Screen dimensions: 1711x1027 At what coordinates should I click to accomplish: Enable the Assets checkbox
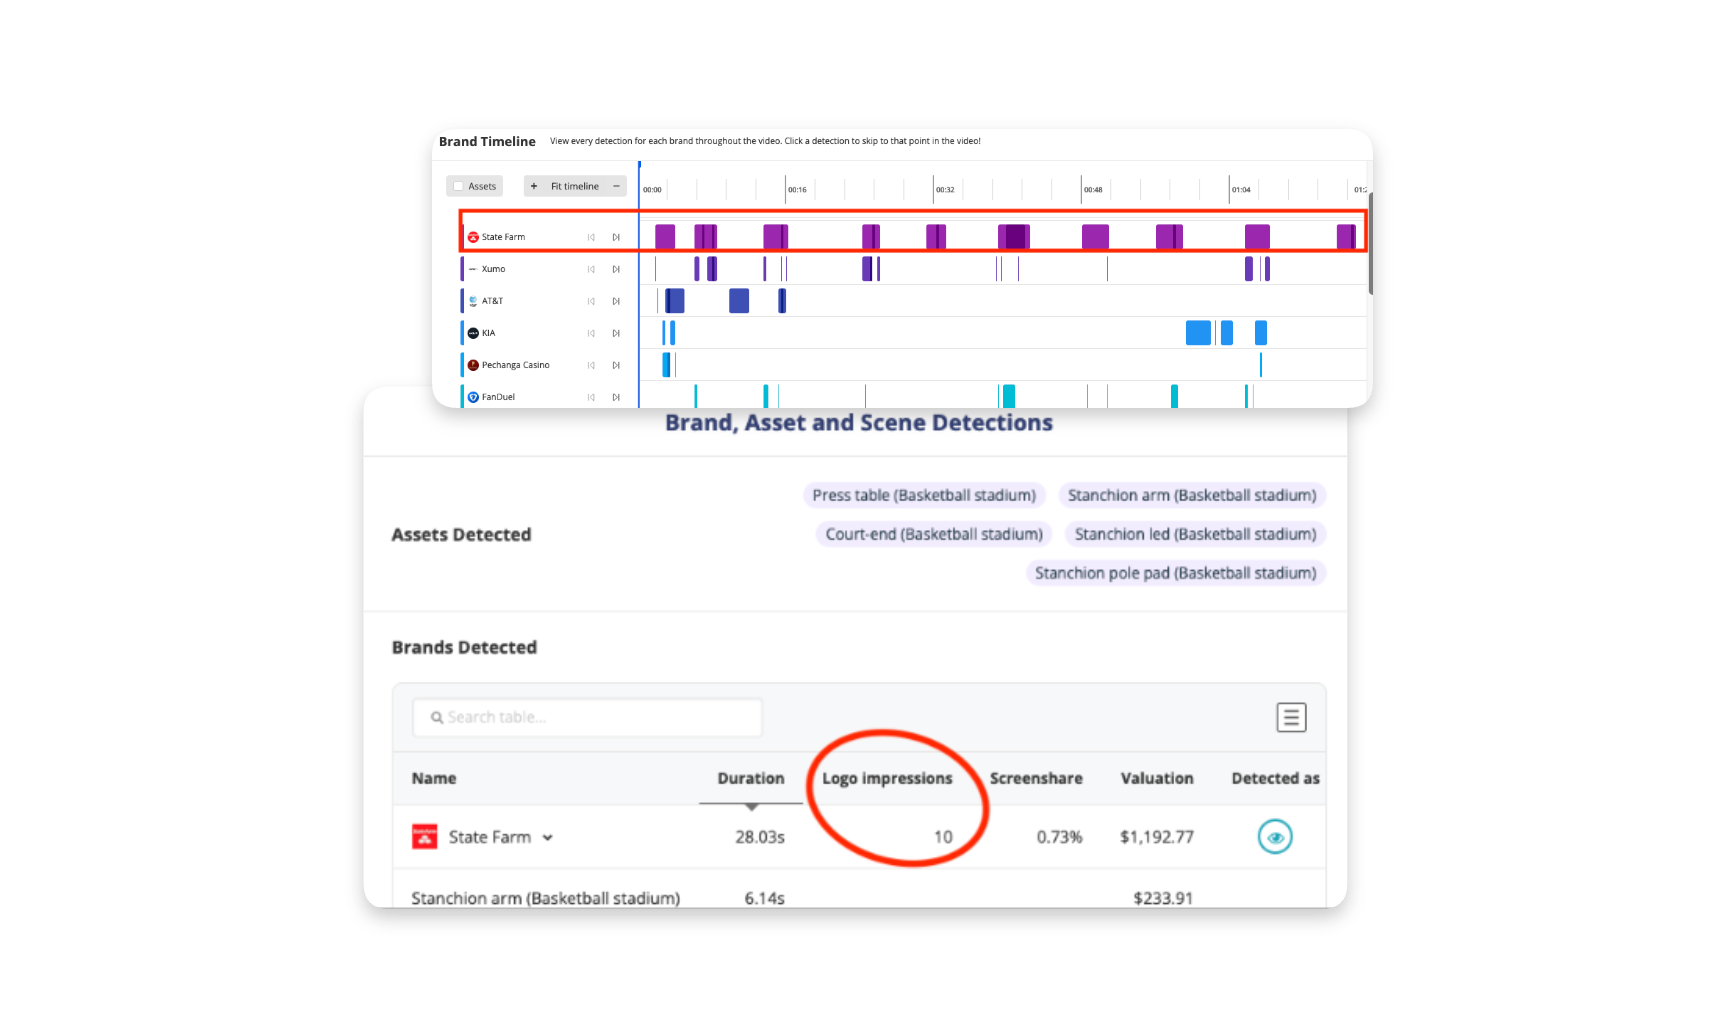(x=458, y=186)
